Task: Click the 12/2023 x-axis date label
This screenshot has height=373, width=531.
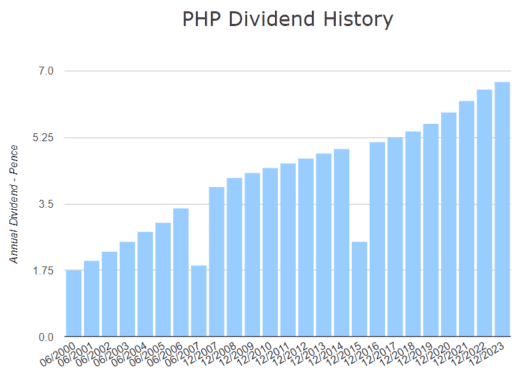Action: 487,354
